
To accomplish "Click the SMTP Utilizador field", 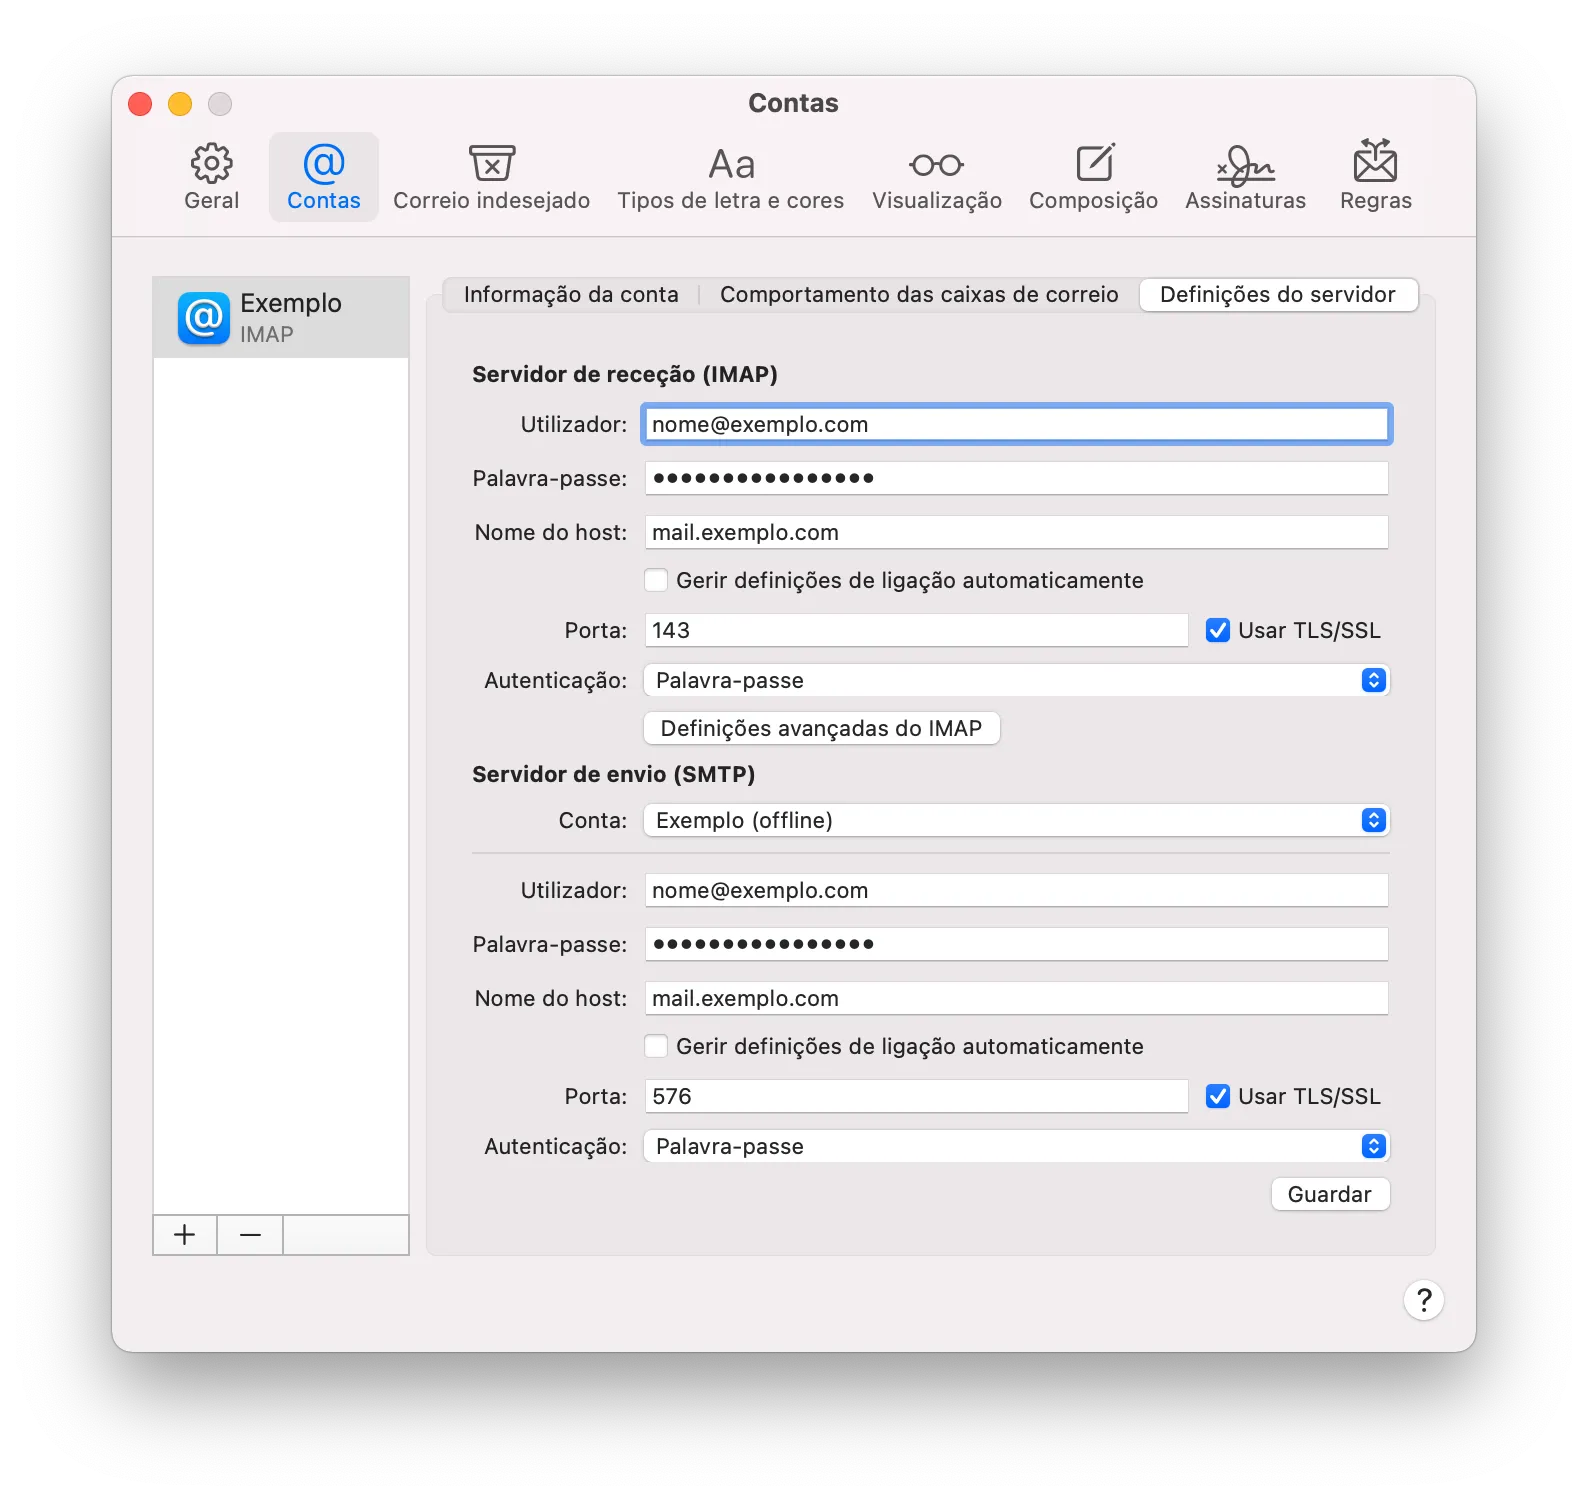I will 1017,890.
